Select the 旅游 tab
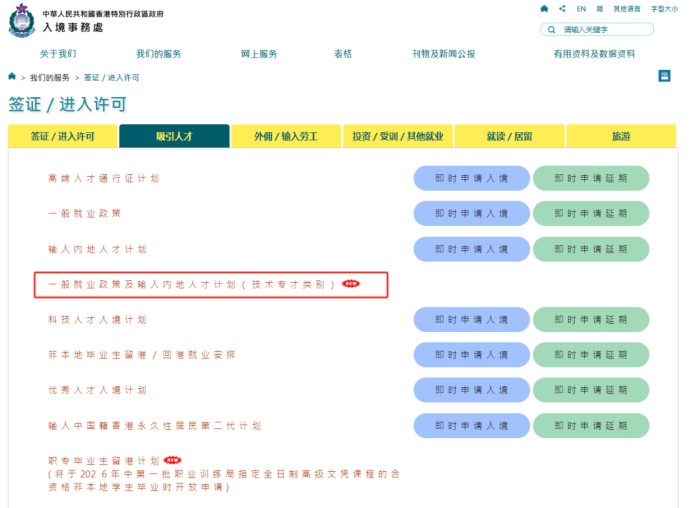Viewport: 700px width, 508px height. pyautogui.click(x=621, y=136)
